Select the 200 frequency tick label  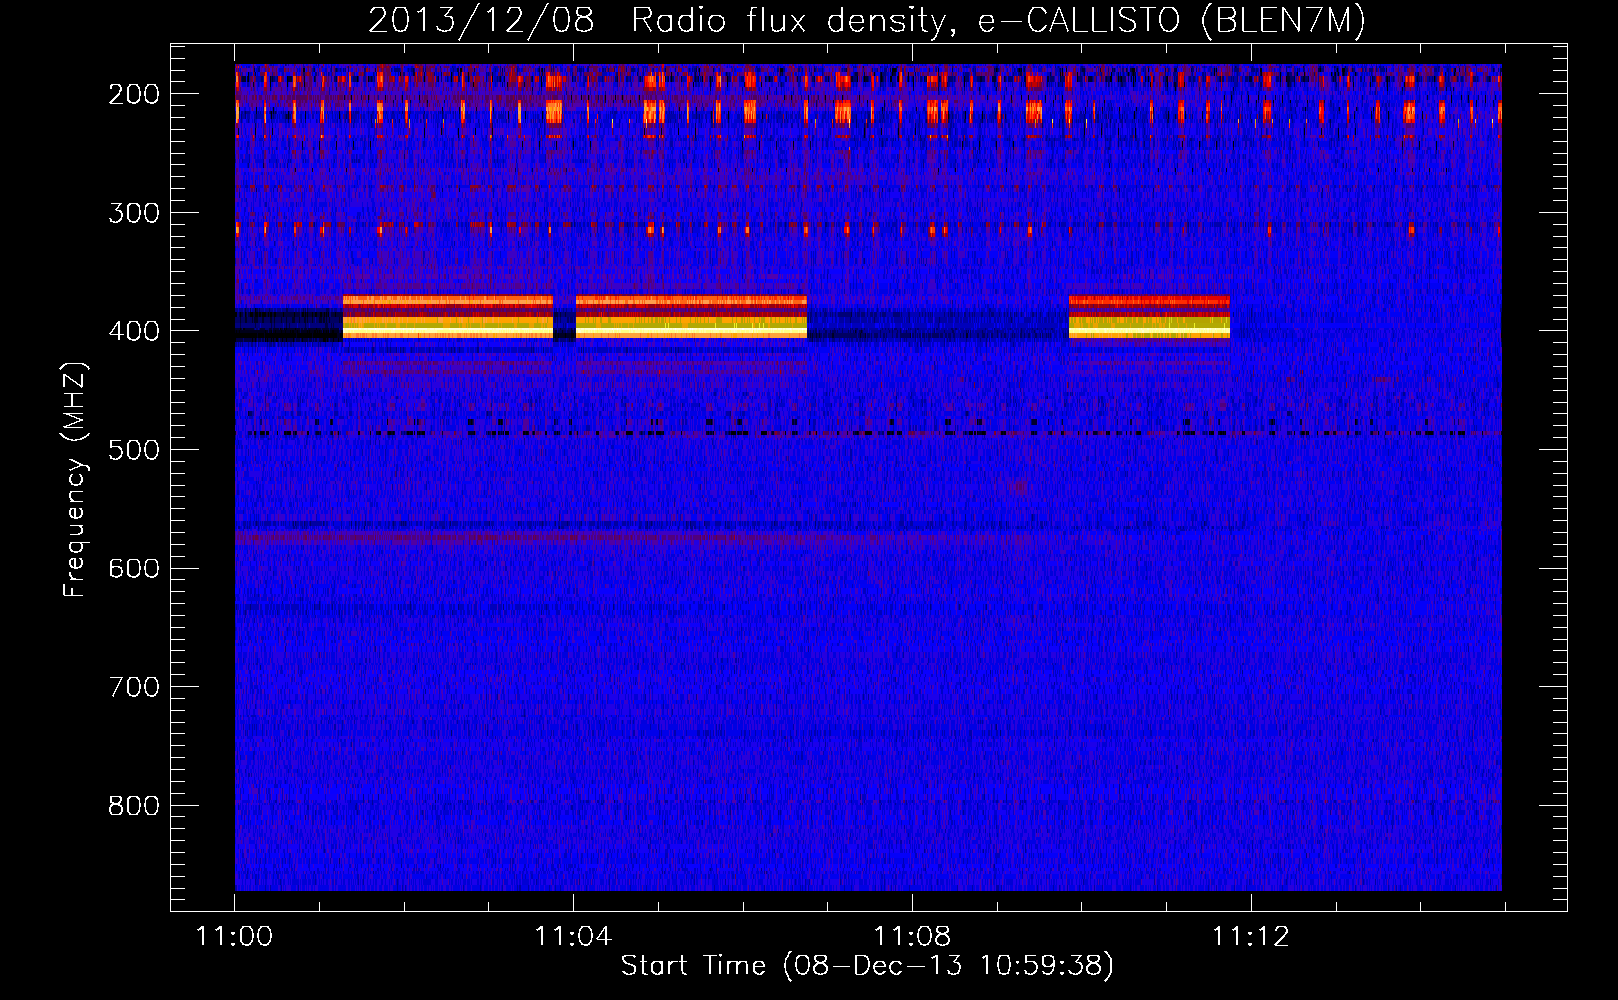pos(134,94)
